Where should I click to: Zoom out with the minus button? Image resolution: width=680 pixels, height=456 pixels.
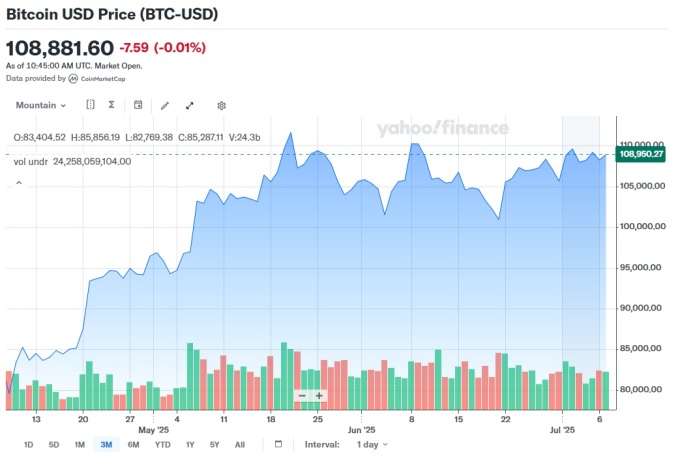coord(302,396)
